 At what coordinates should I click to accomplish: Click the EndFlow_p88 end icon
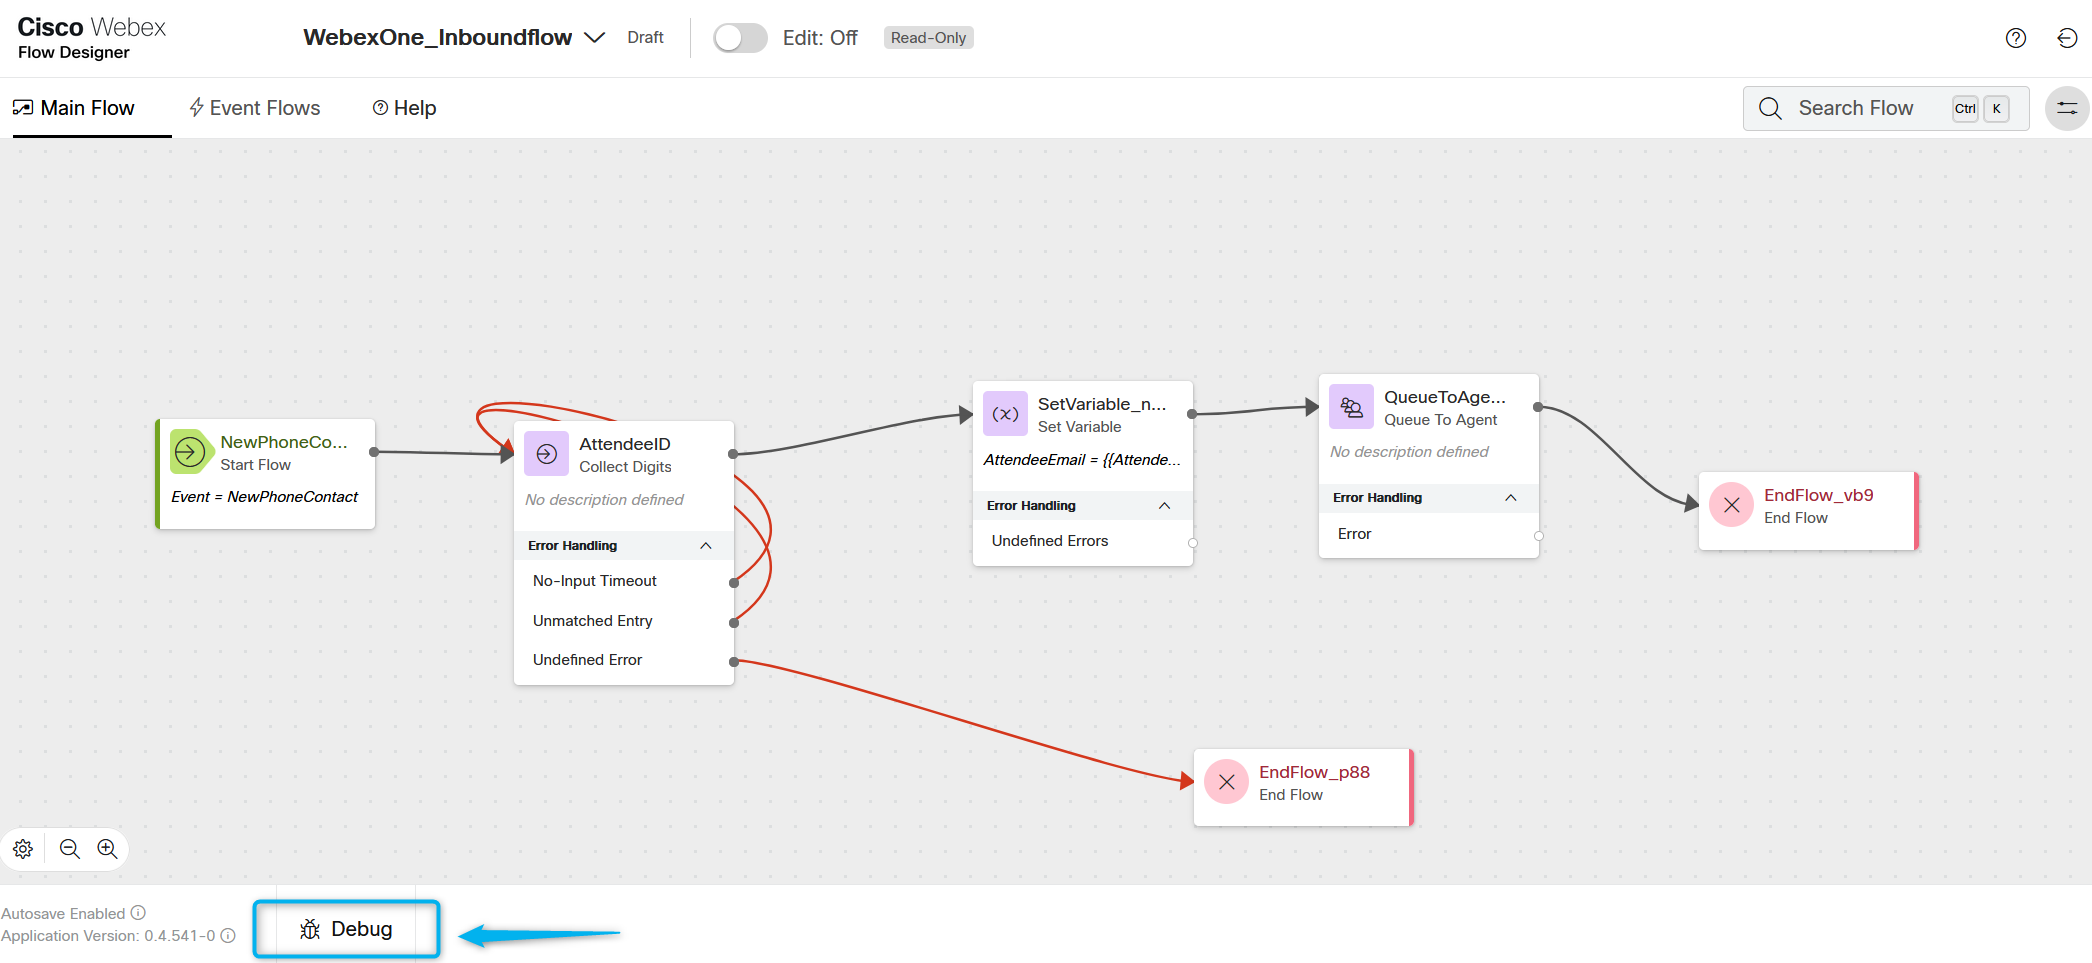pos(1226,782)
